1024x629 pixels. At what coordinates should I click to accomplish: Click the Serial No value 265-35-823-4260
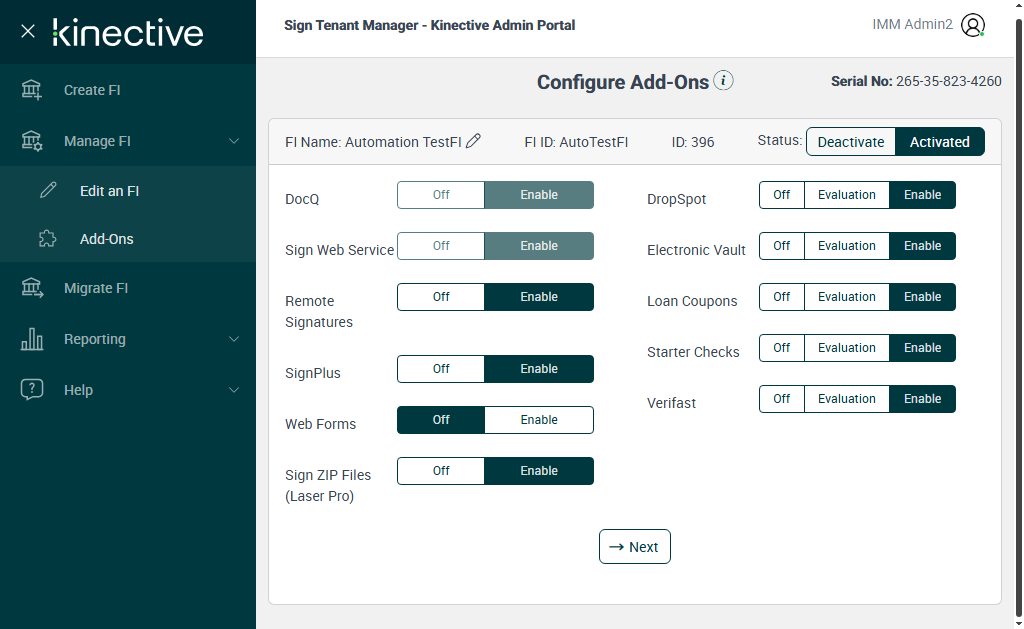(948, 81)
